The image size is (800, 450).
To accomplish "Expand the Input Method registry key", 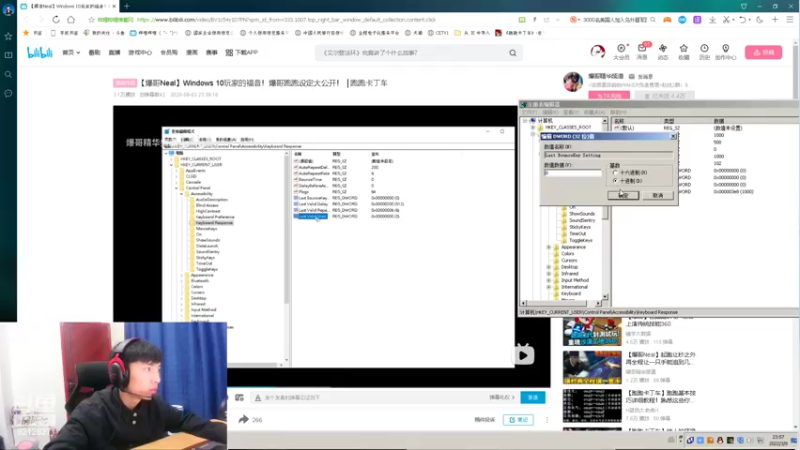I will click(x=549, y=280).
